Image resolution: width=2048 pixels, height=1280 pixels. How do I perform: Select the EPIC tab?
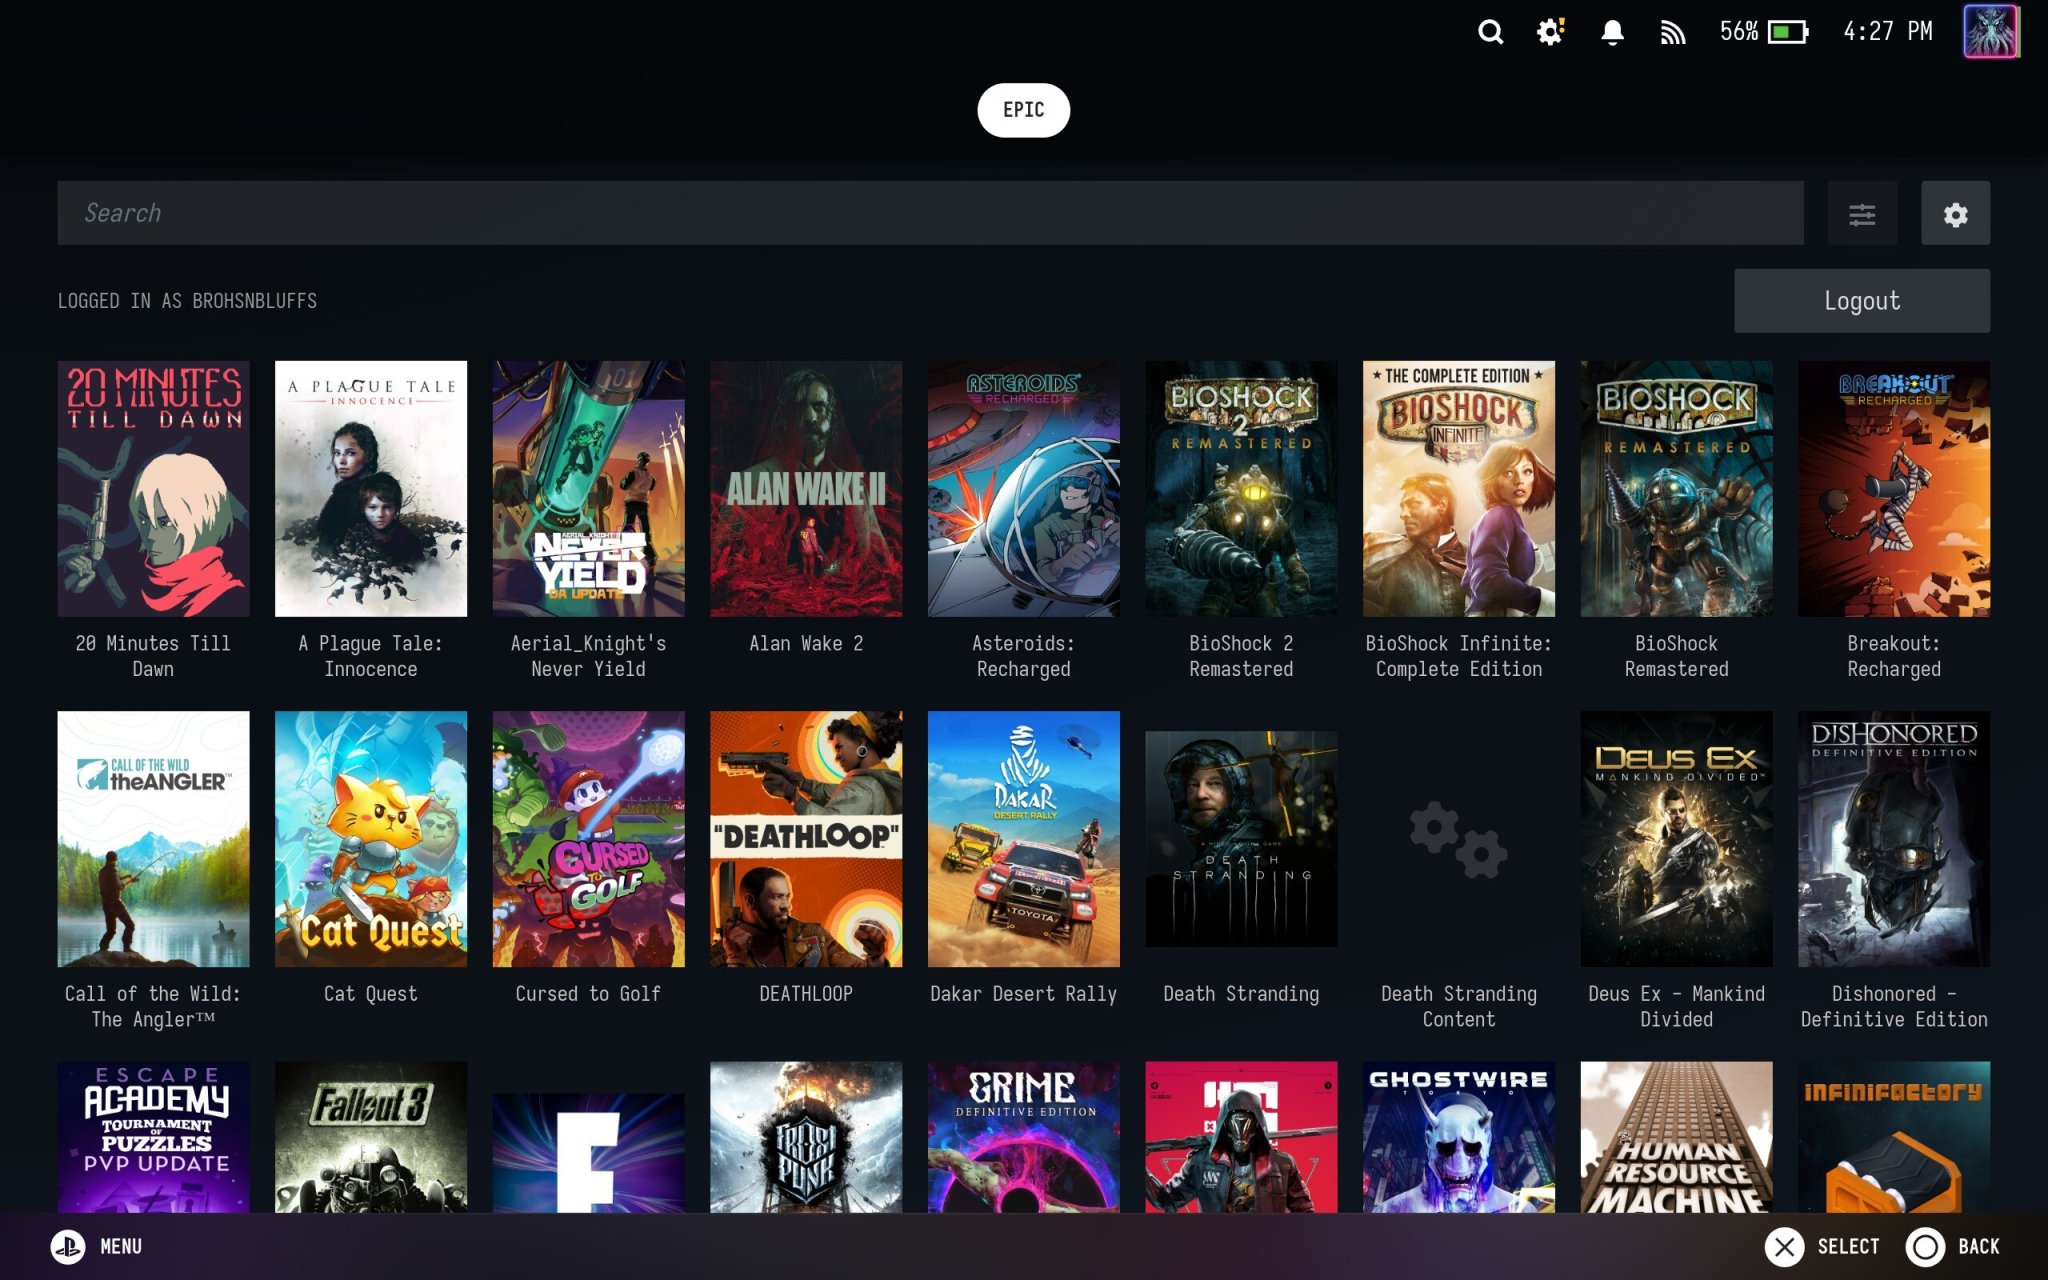pyautogui.click(x=1023, y=110)
